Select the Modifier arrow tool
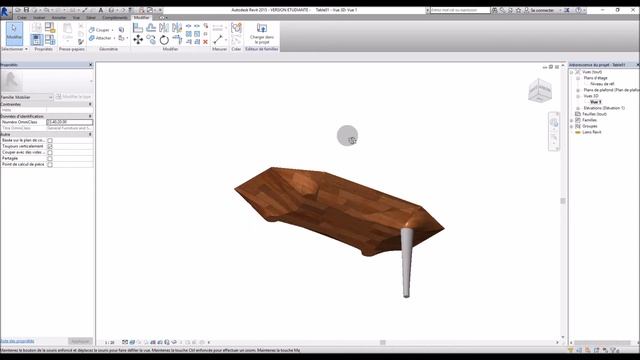This screenshot has height=360, width=640. (14, 33)
